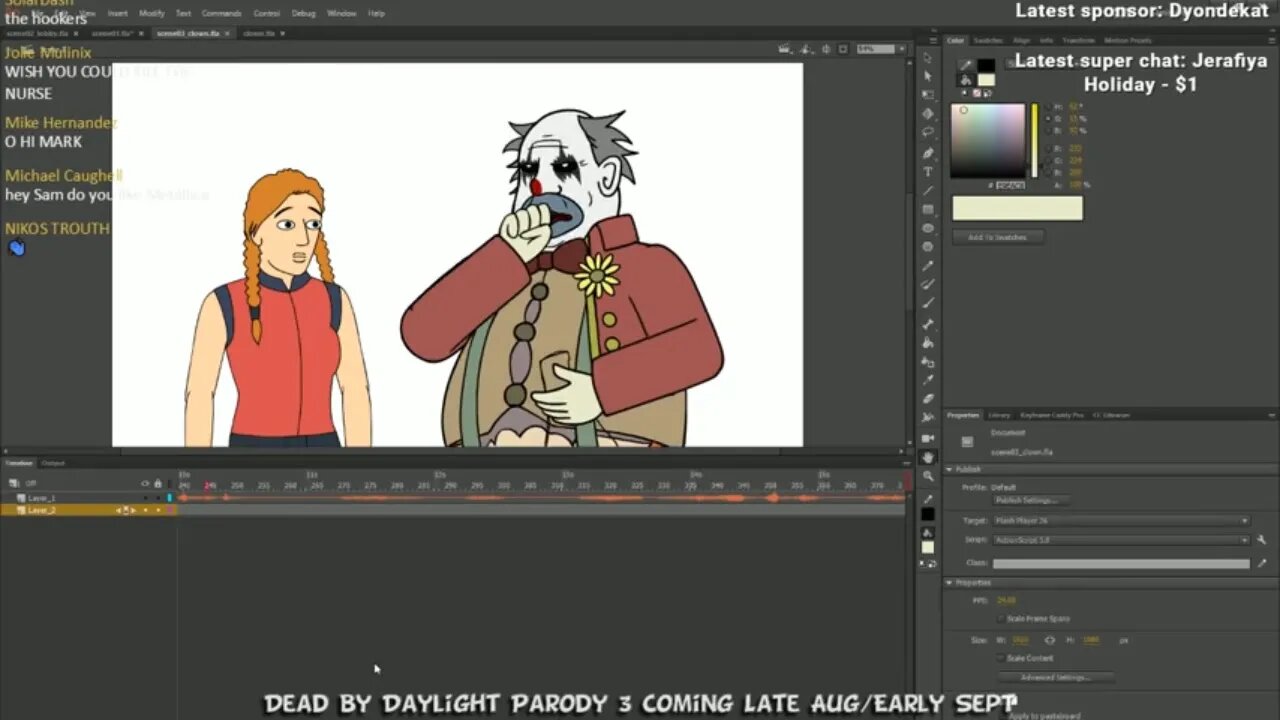Click the Class input field

point(1121,563)
